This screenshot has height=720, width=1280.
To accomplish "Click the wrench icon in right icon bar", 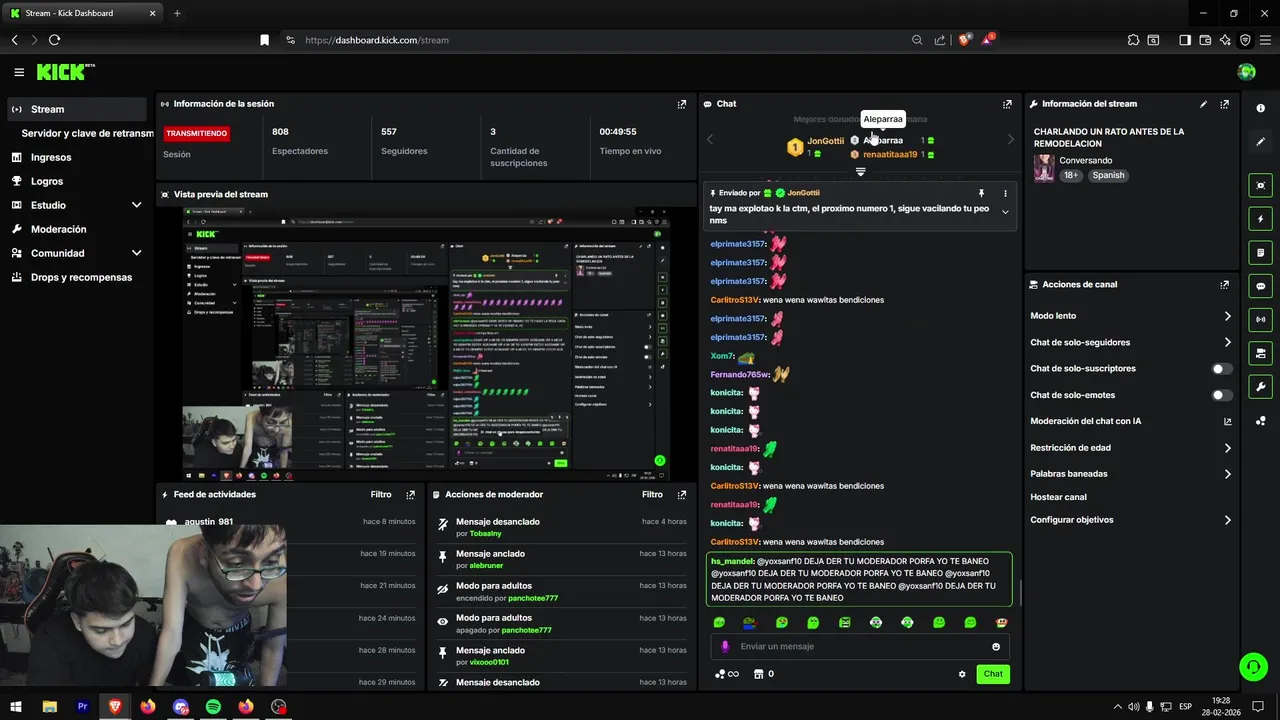I will (x=1260, y=387).
